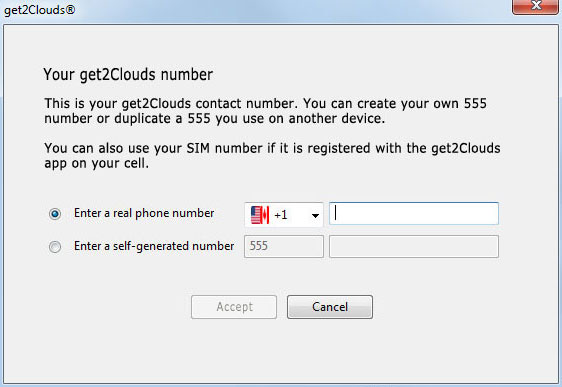
Task: Select the self-generated number radio button
Action: coord(55,247)
